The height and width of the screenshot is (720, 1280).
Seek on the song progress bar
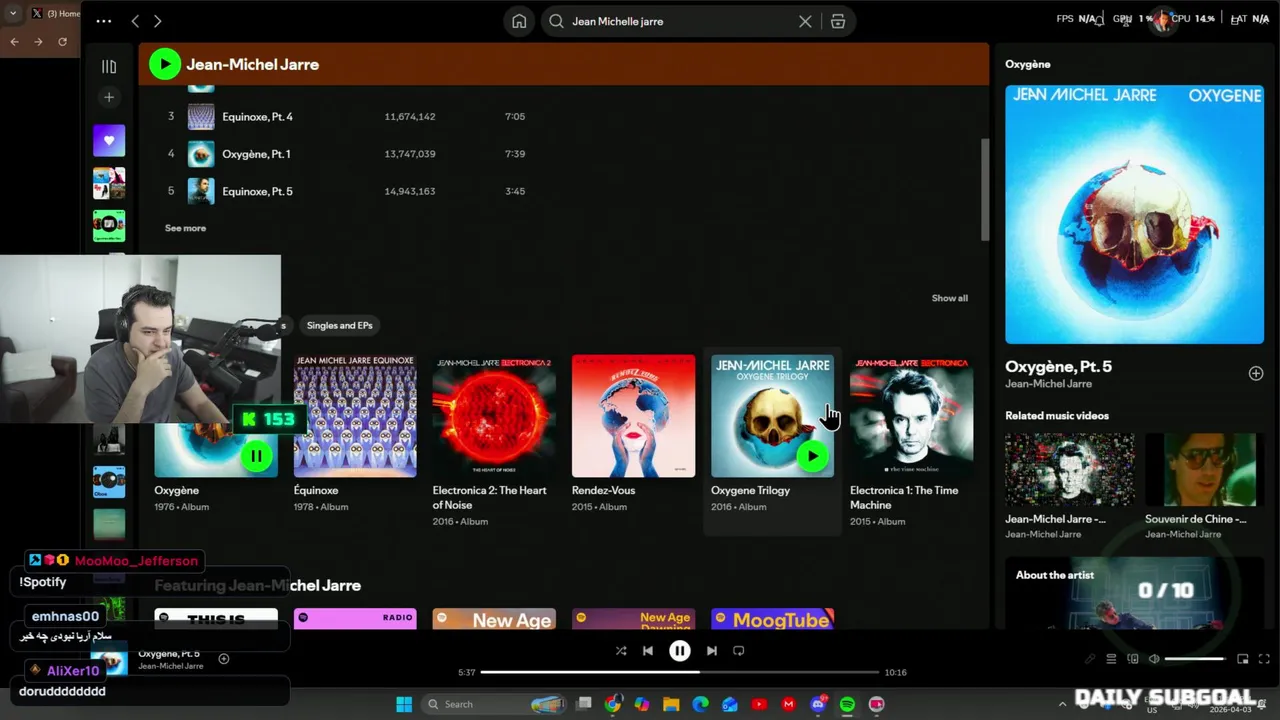click(679, 672)
